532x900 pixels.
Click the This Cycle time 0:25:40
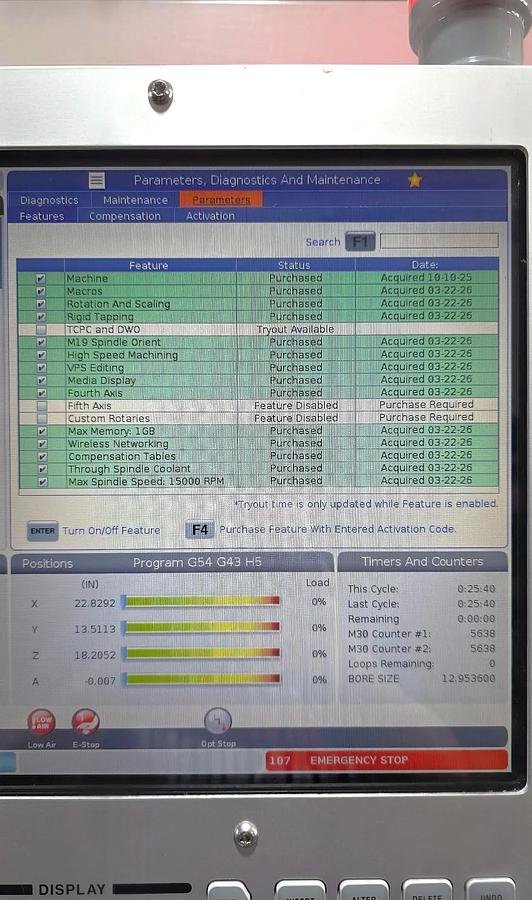coord(476,589)
